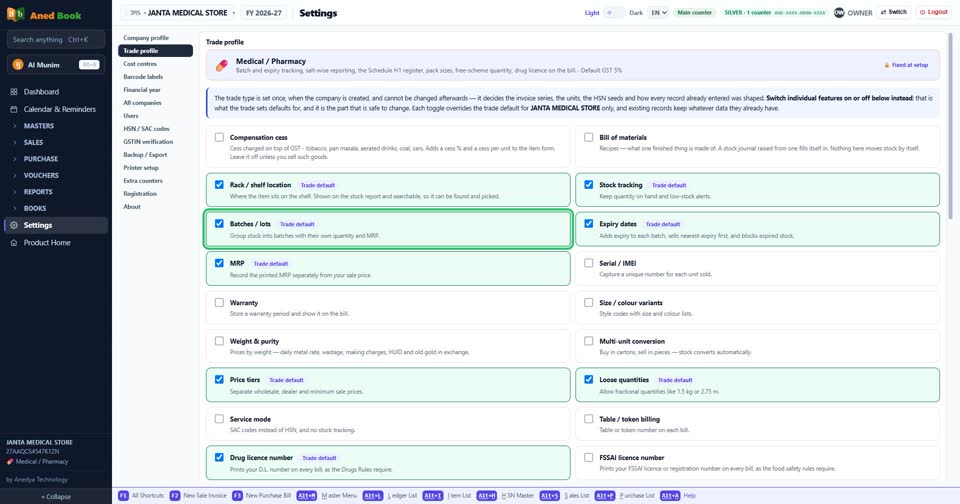This screenshot has height=504, width=960.
Task: Uncheck the Batches / lots checkbox
Action: tap(219, 224)
